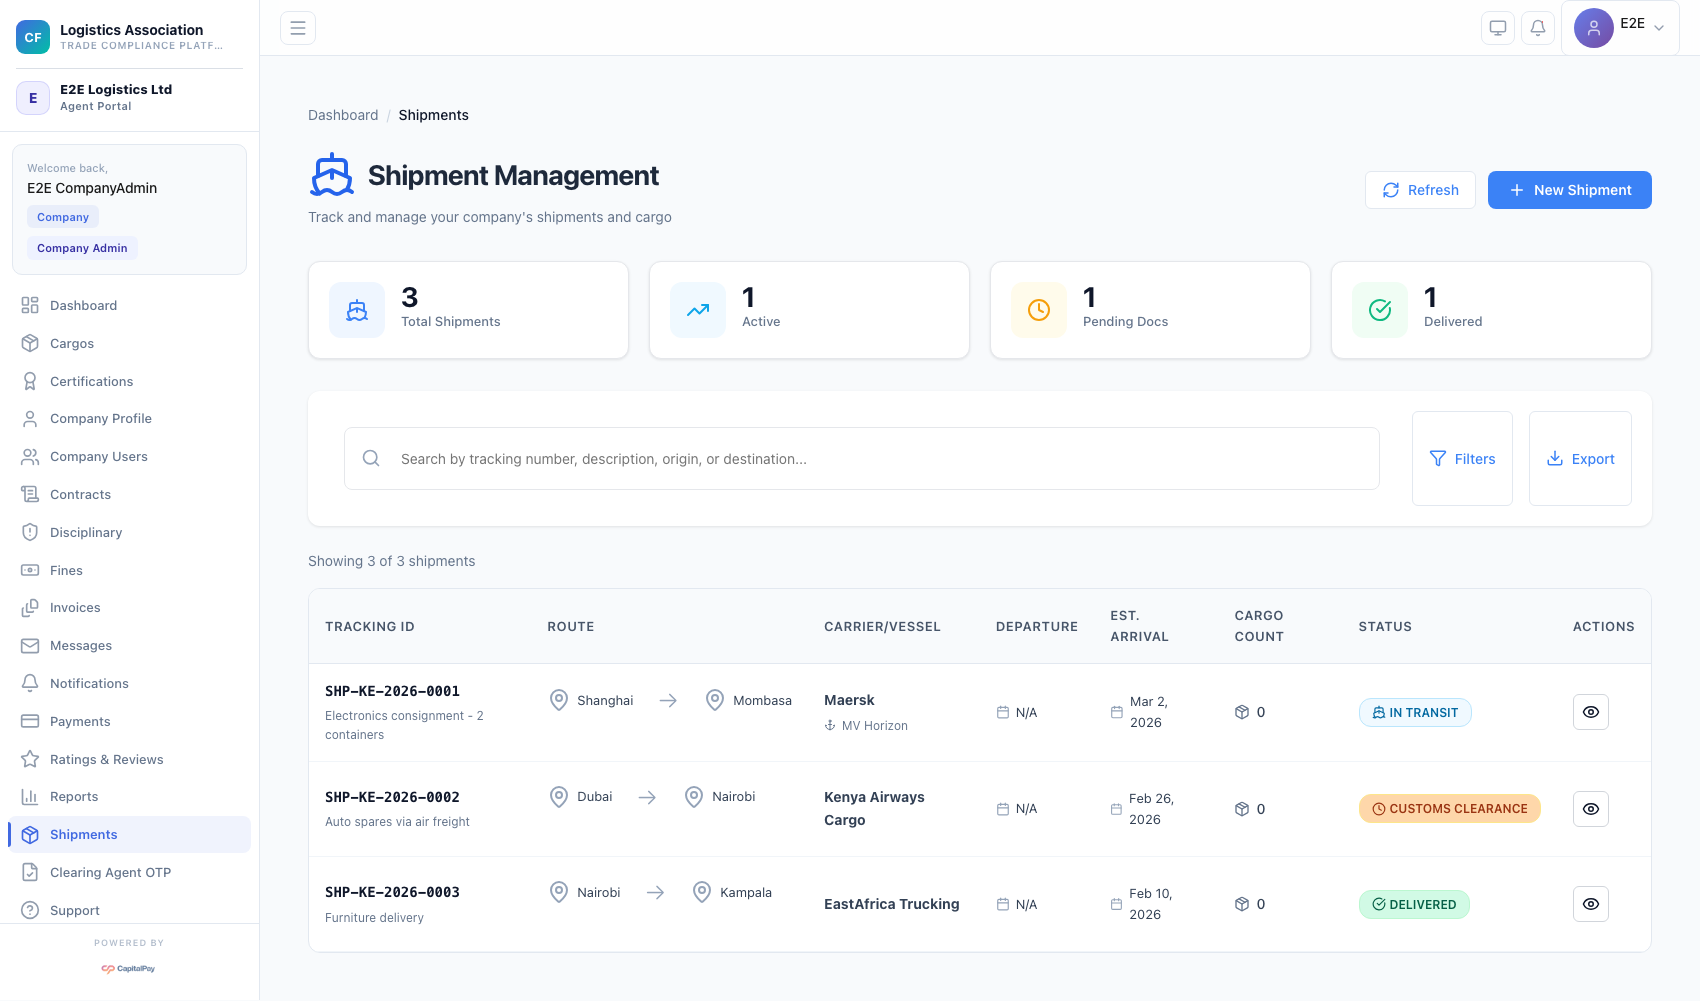Screen dimensions: 1700x1001
Task: Open the Invoices section from the sidebar
Action: [x=75, y=607]
